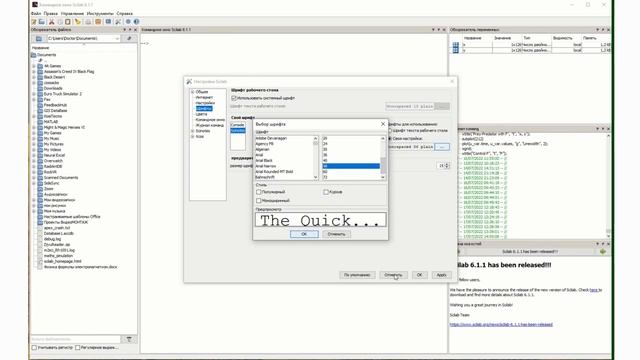Viewport: 640px width, 360px height.
Task: Click the first variable's matrix icon
Action: 456,44
